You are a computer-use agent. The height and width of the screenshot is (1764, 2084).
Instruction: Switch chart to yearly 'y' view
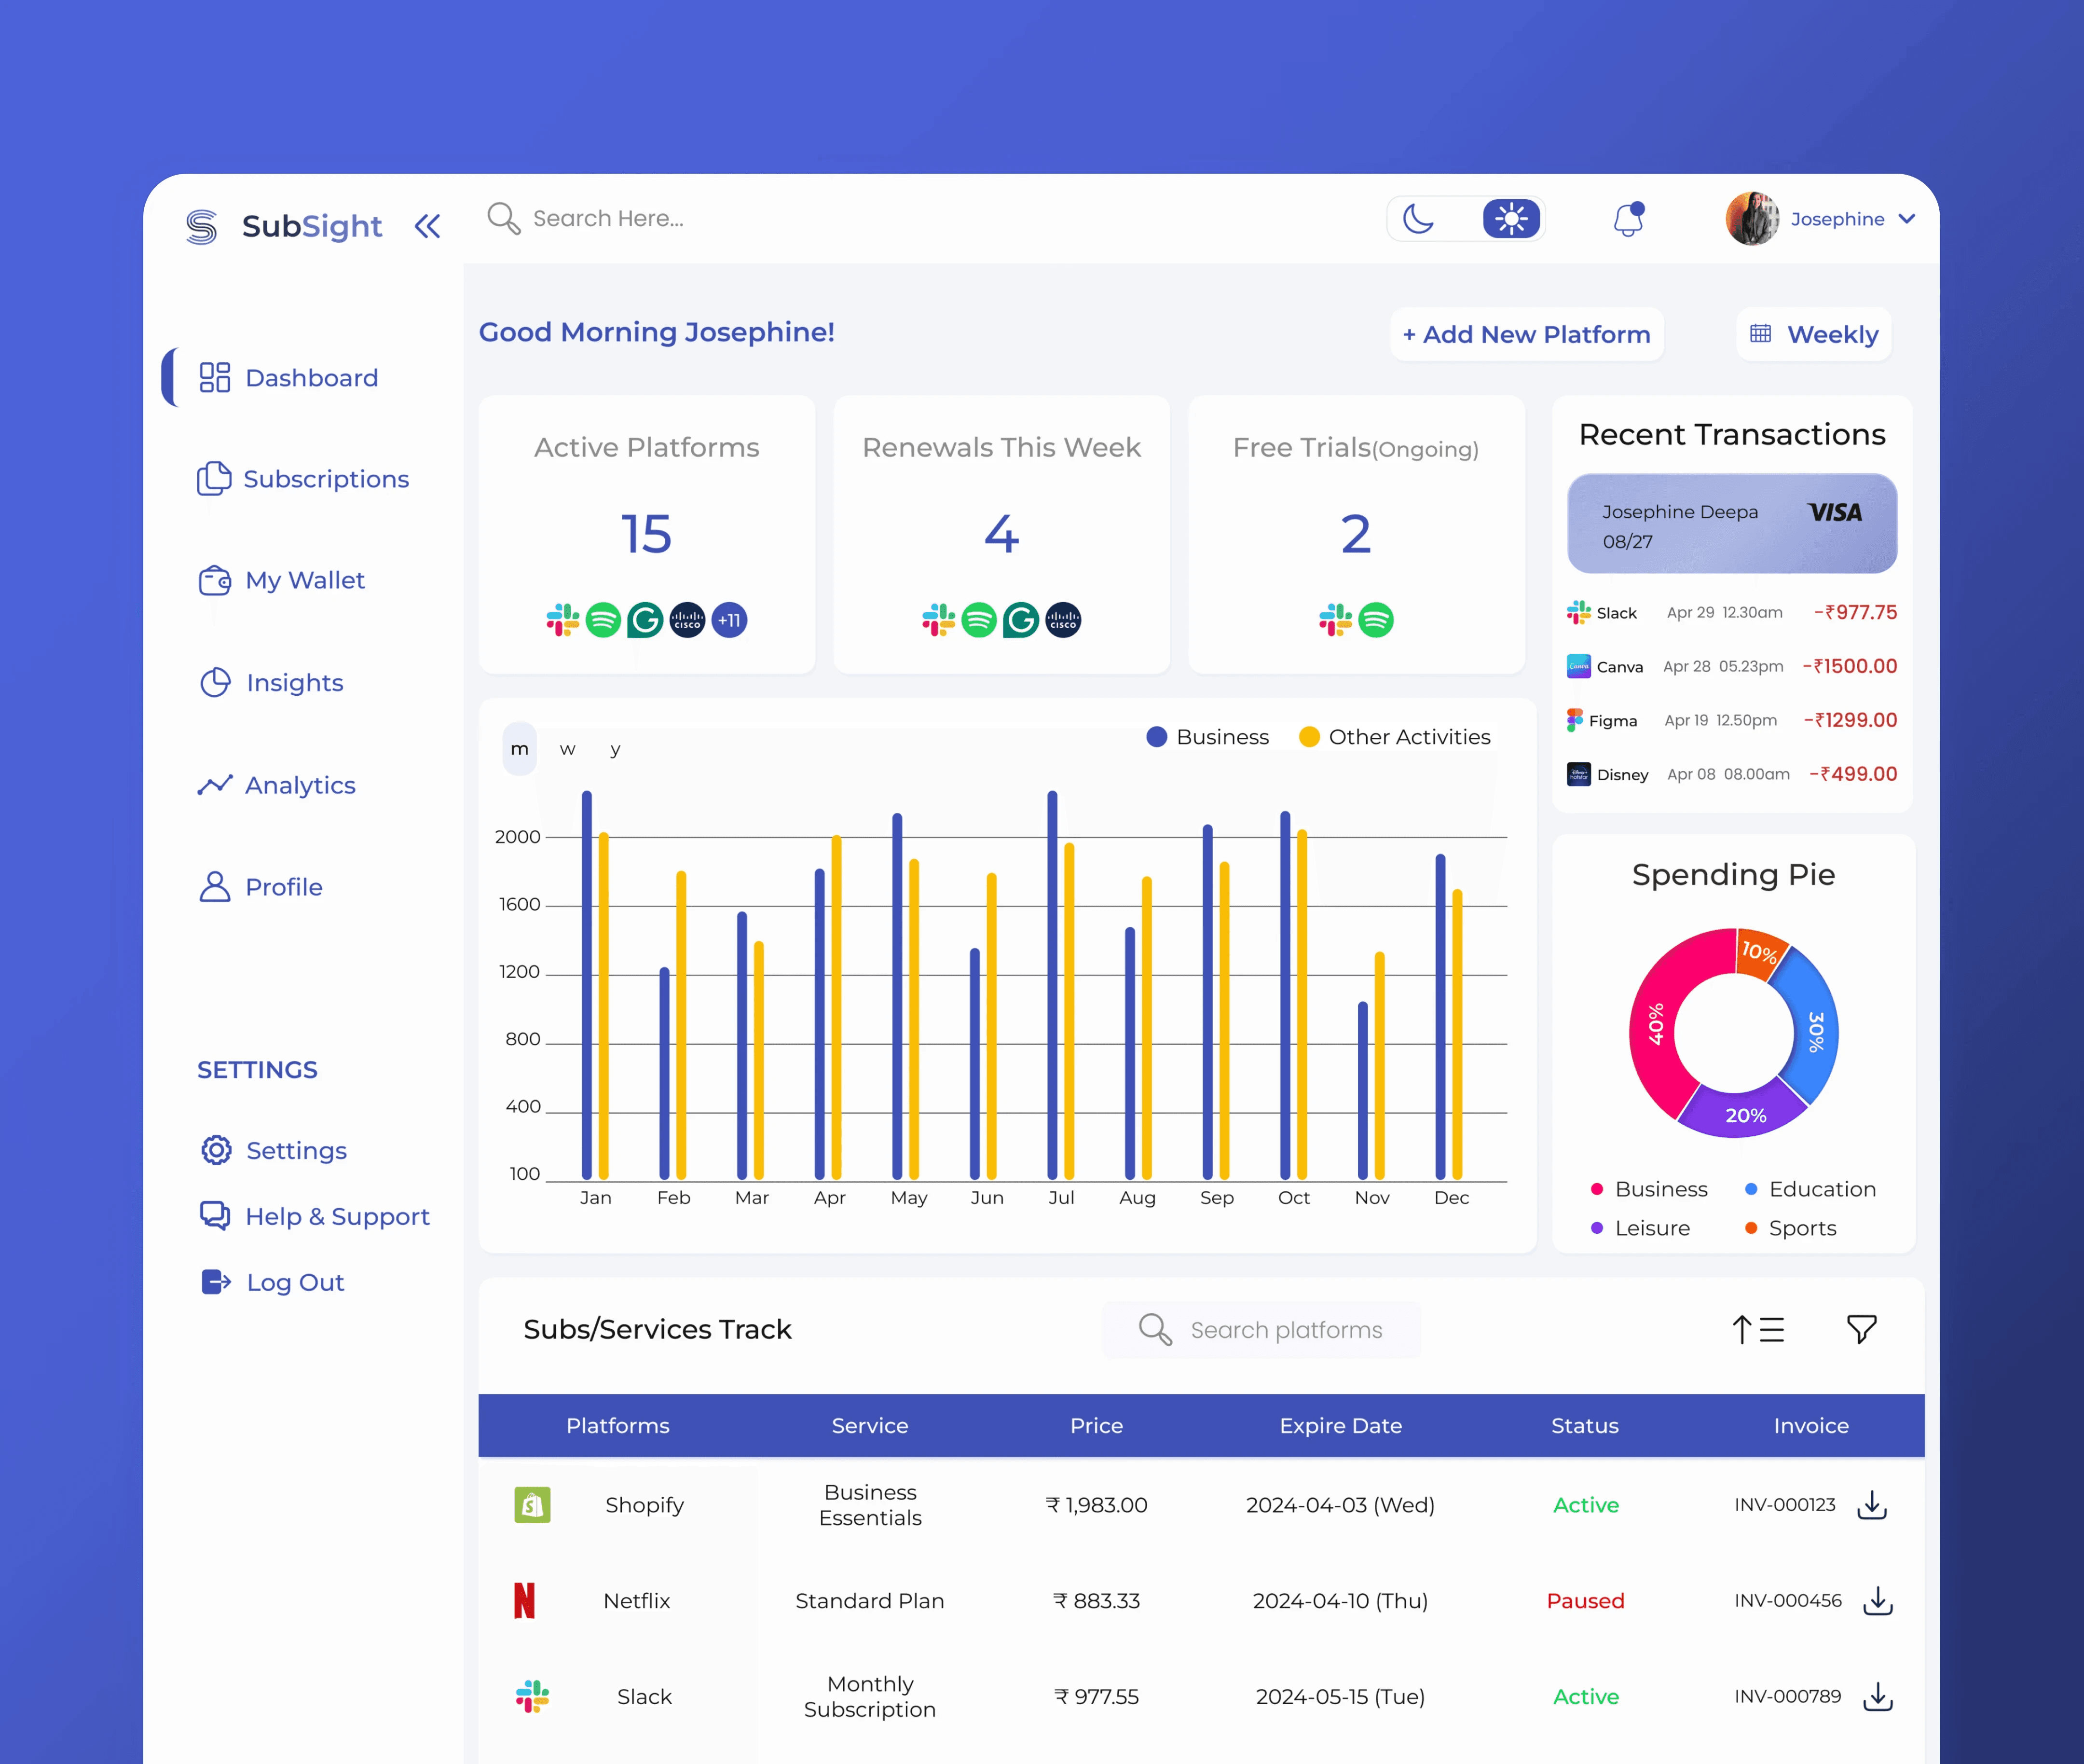(615, 749)
